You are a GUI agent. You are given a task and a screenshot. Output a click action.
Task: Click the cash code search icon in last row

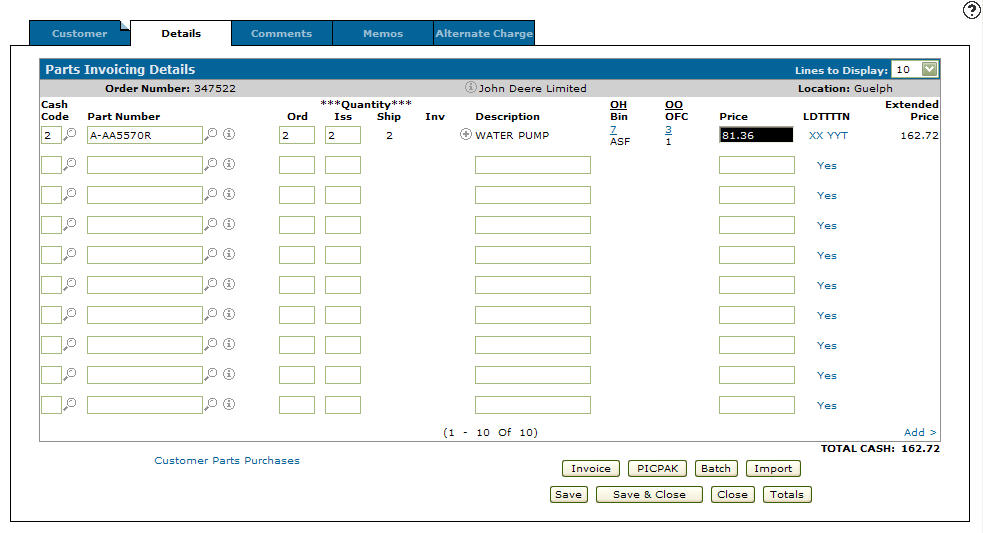click(x=70, y=404)
